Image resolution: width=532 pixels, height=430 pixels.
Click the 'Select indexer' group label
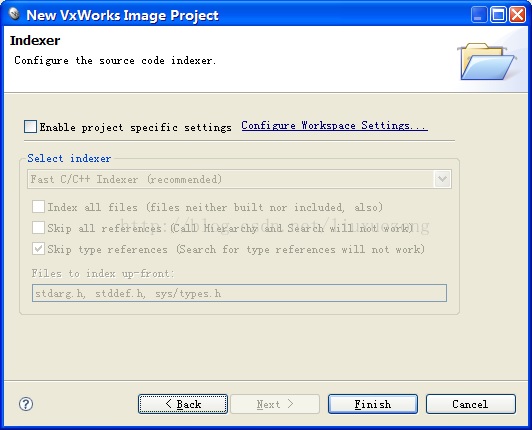tap(69, 158)
